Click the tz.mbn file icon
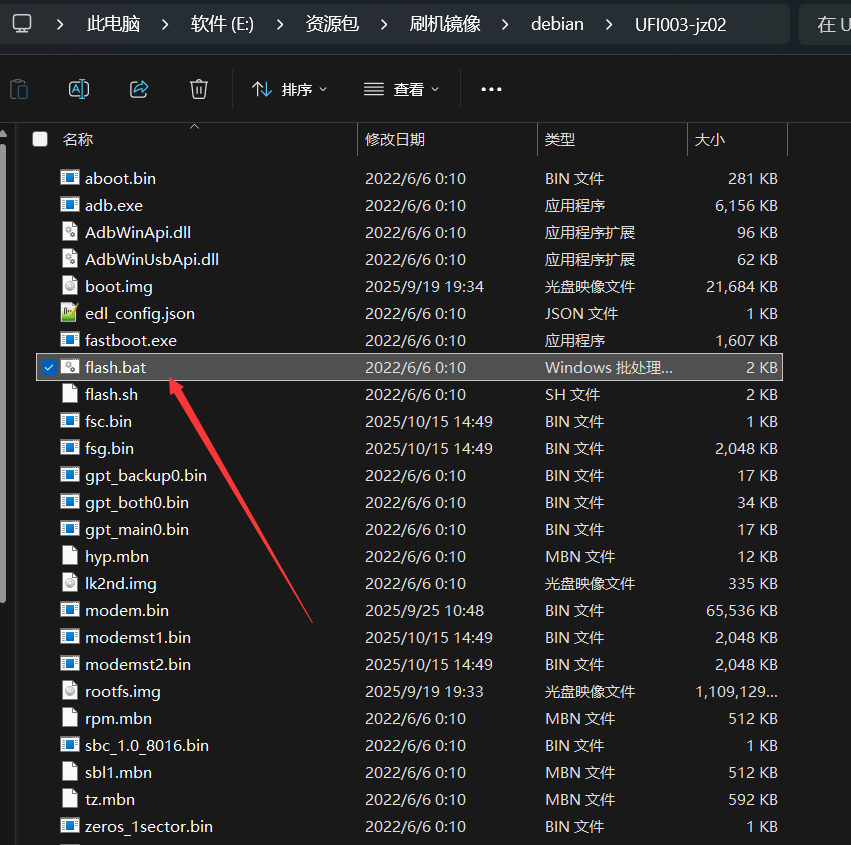Image resolution: width=851 pixels, height=845 pixels. (x=69, y=798)
